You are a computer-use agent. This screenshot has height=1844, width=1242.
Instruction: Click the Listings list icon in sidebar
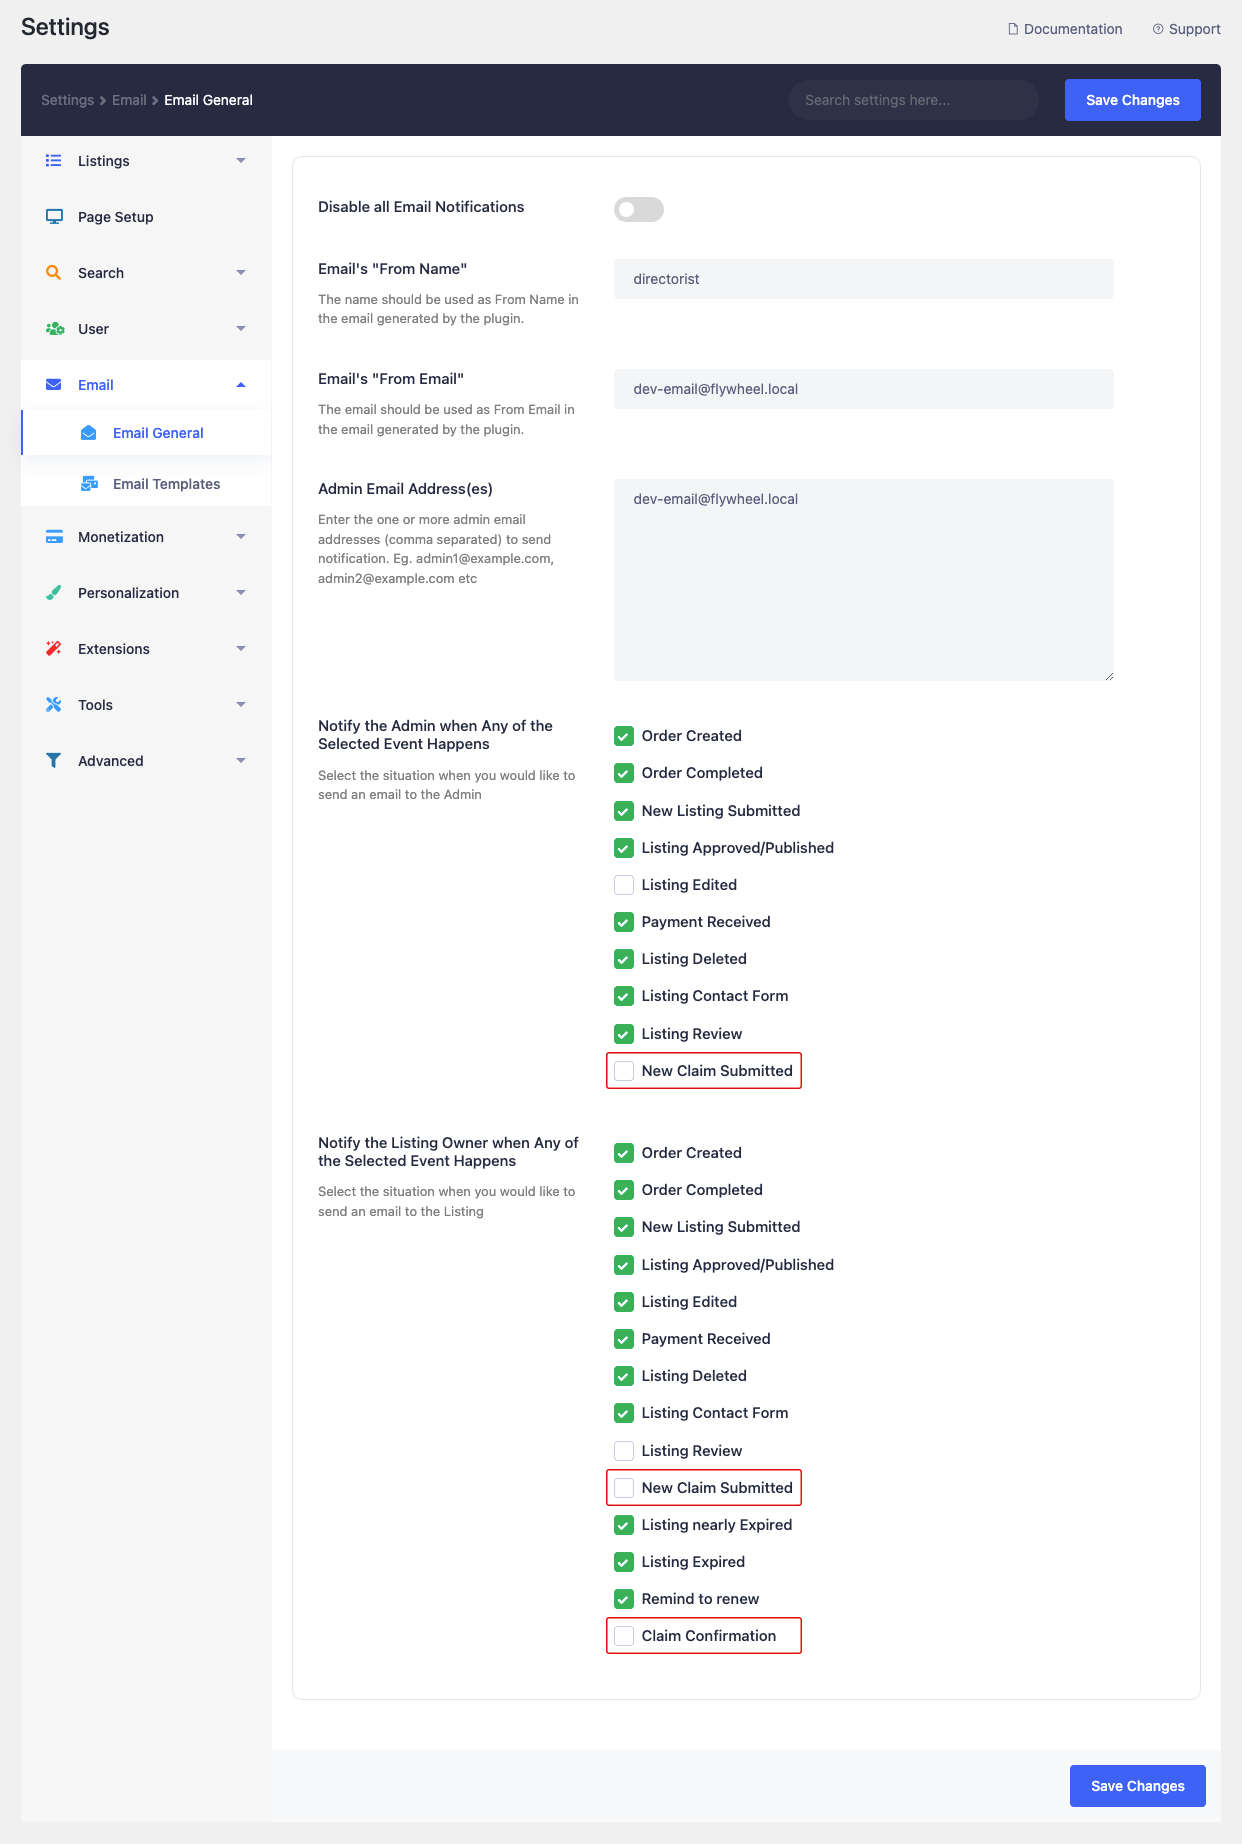tap(54, 161)
